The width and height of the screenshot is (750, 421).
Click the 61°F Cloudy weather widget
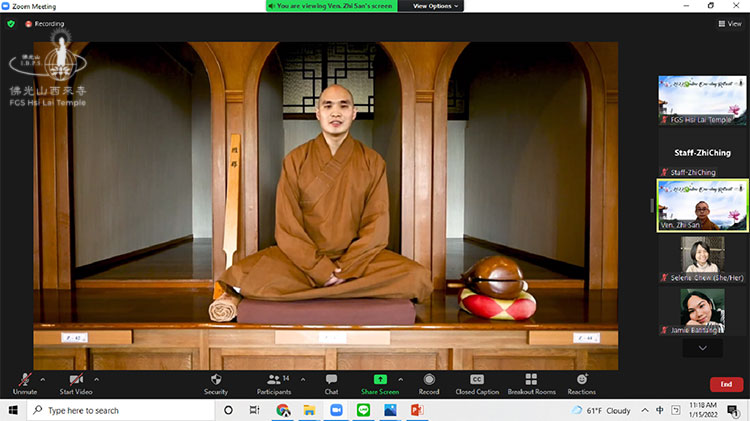coord(601,410)
